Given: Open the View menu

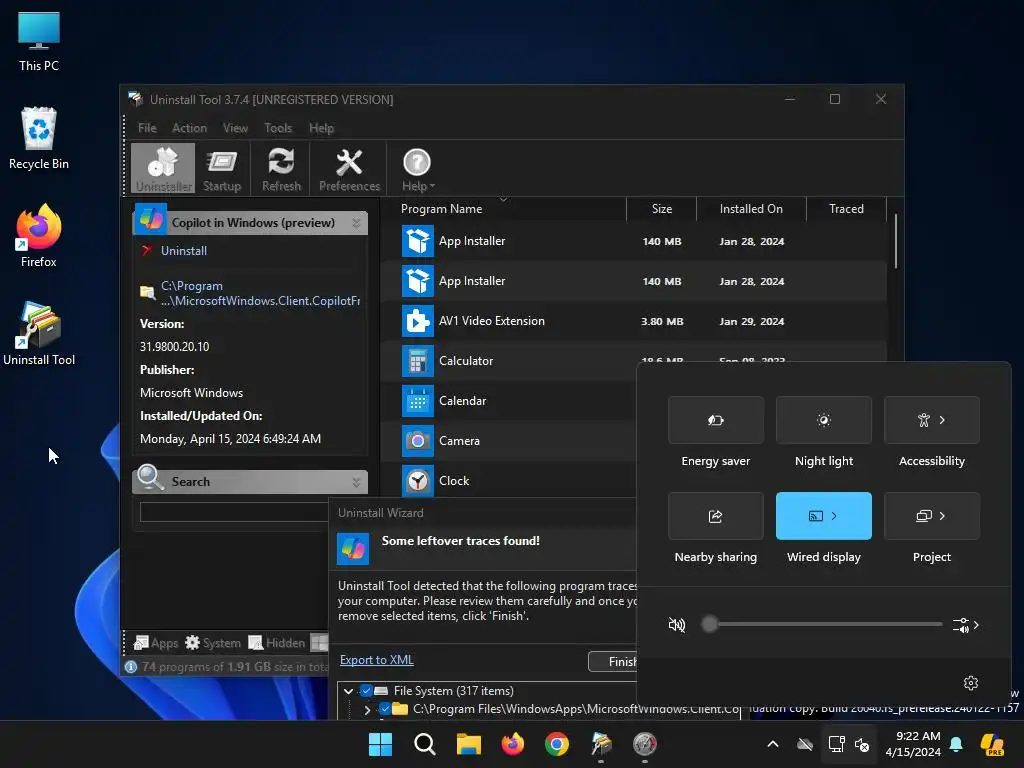Looking at the screenshot, I should coord(235,128).
